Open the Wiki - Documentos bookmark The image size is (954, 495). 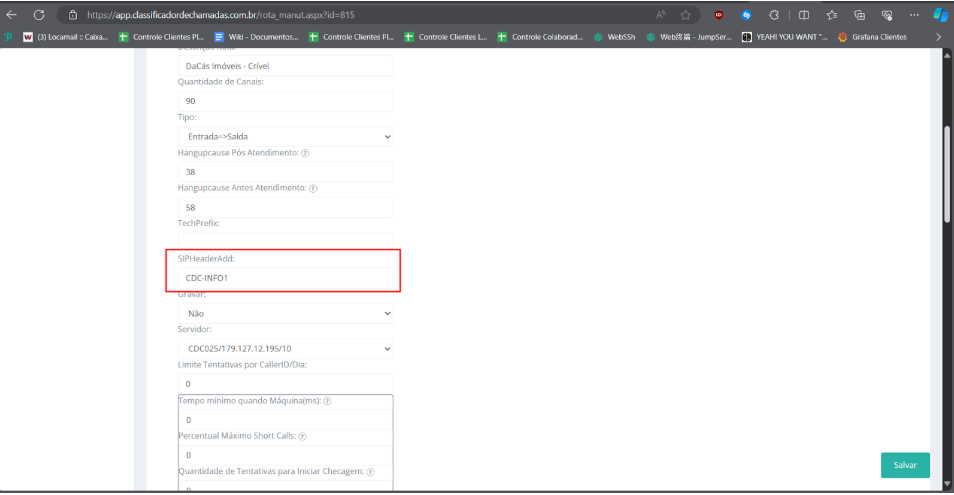(x=257, y=37)
